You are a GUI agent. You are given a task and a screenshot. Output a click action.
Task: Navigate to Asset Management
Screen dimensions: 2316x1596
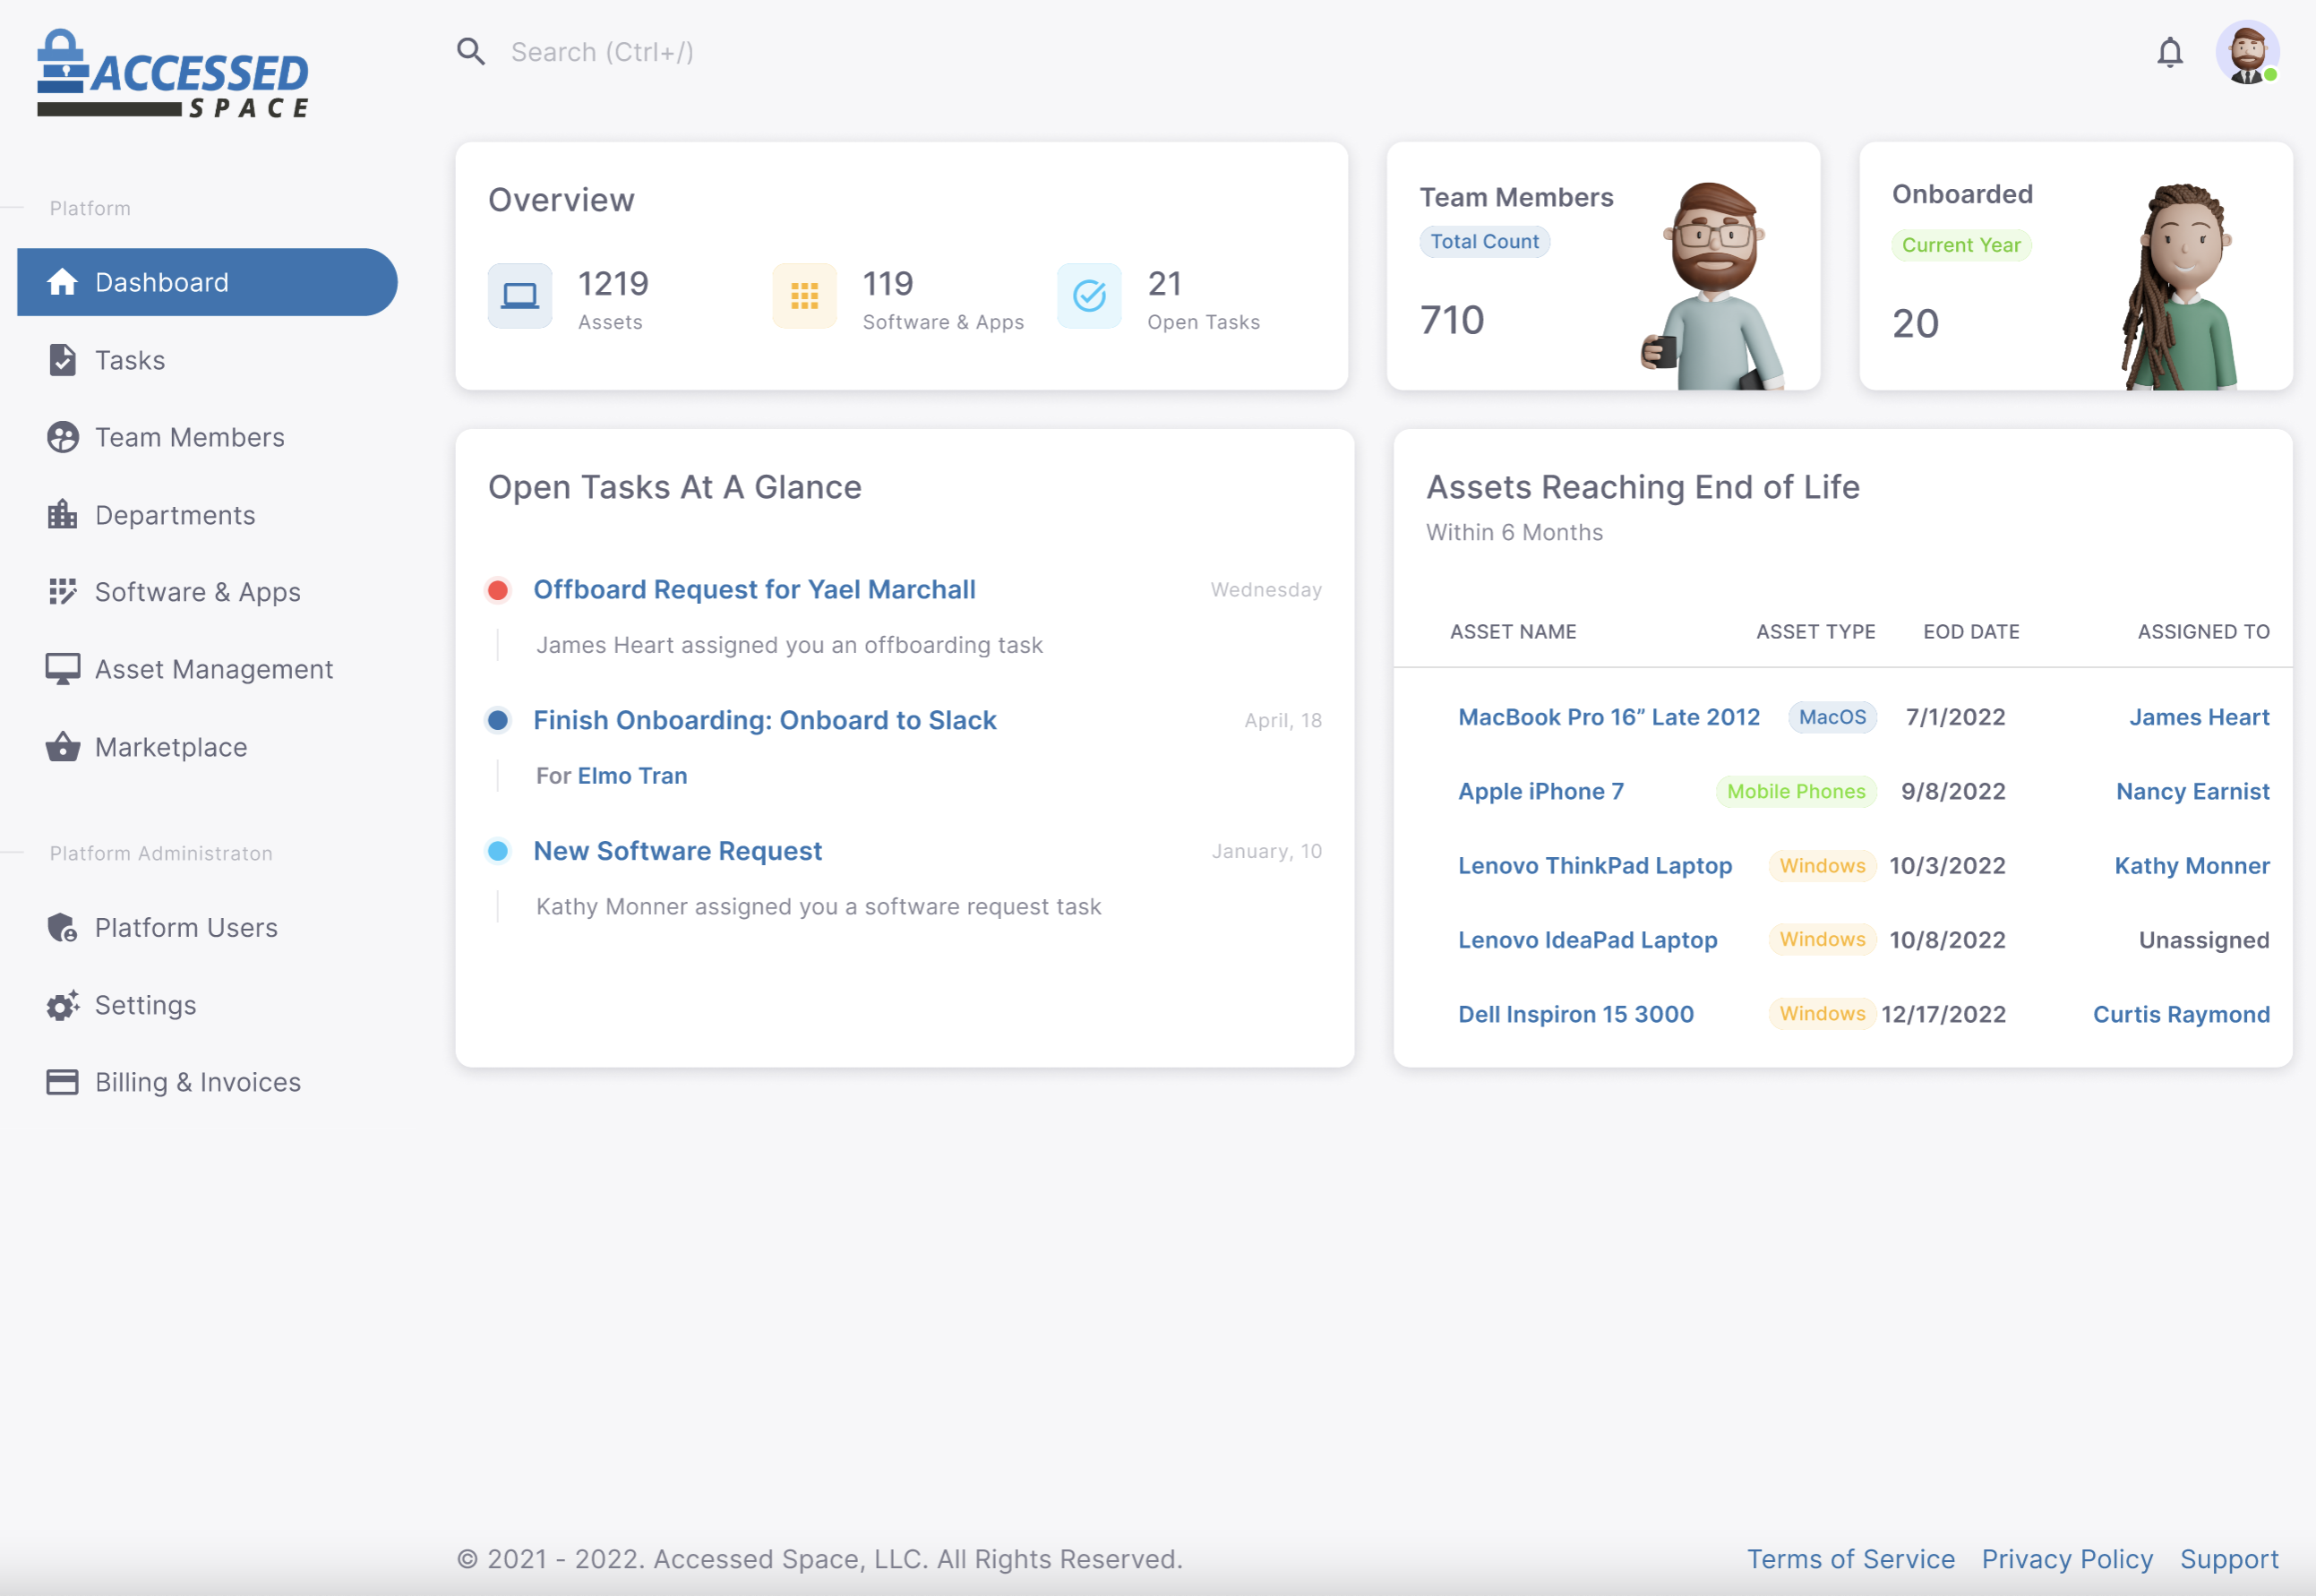pos(213,669)
